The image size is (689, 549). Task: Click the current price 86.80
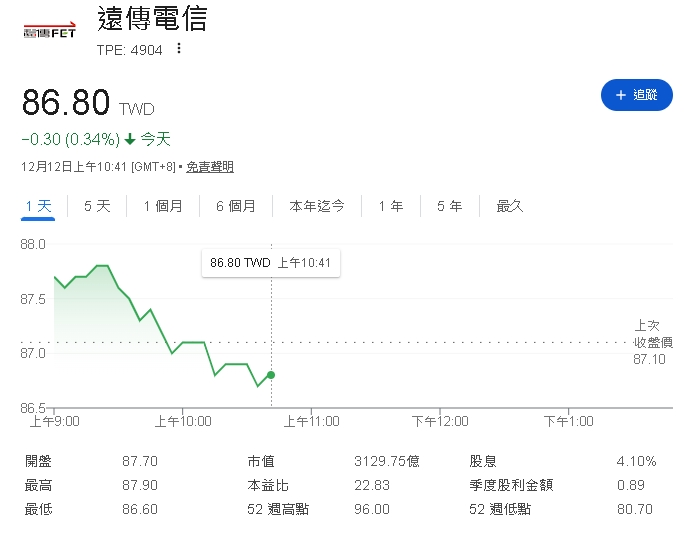(x=66, y=102)
